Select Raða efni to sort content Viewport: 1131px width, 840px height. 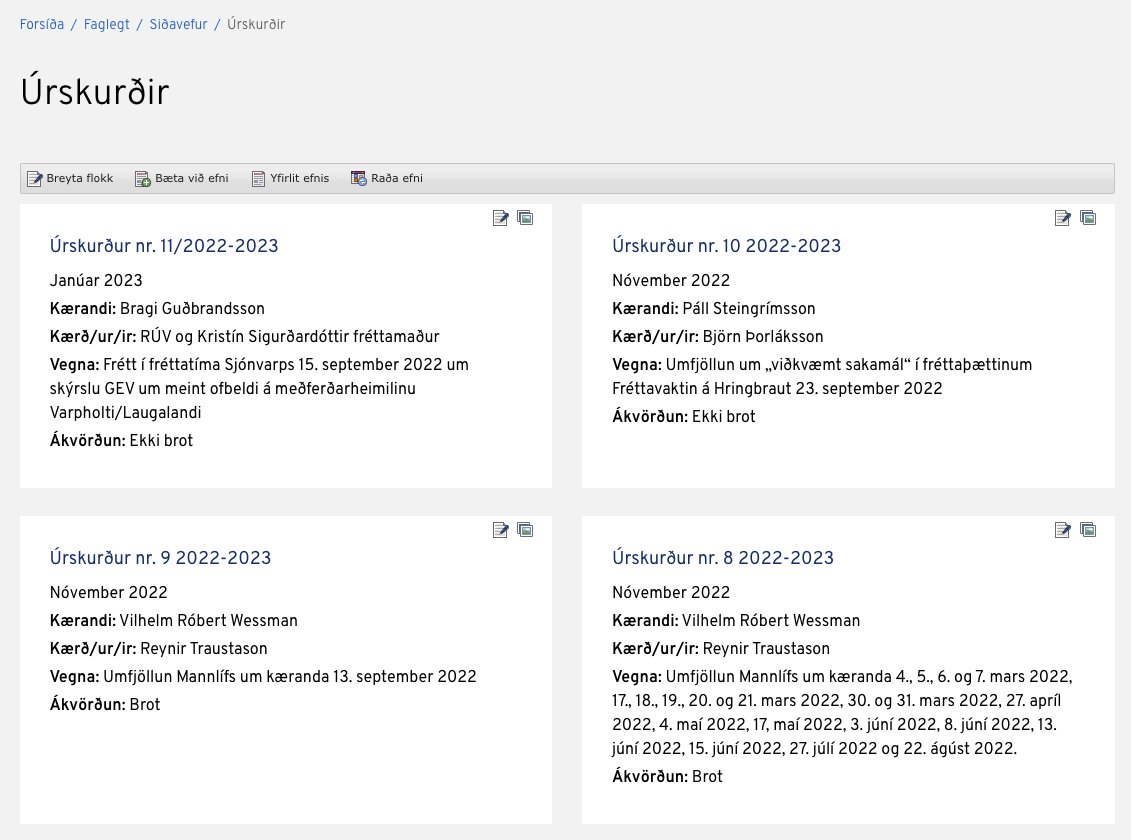click(x=387, y=179)
